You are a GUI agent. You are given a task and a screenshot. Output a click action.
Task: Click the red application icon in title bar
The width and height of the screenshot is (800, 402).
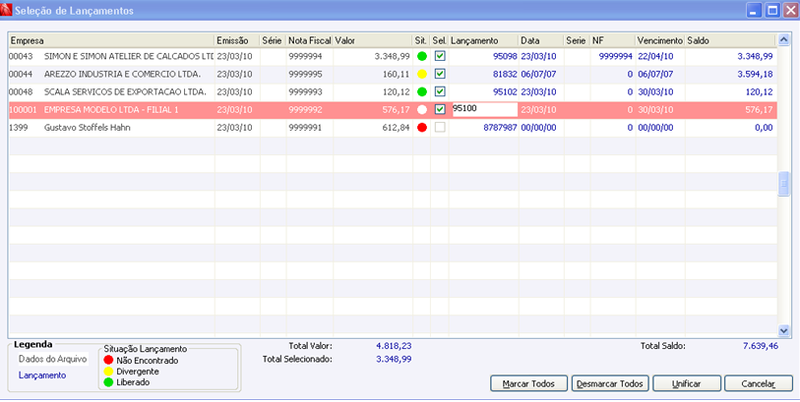click(6, 10)
